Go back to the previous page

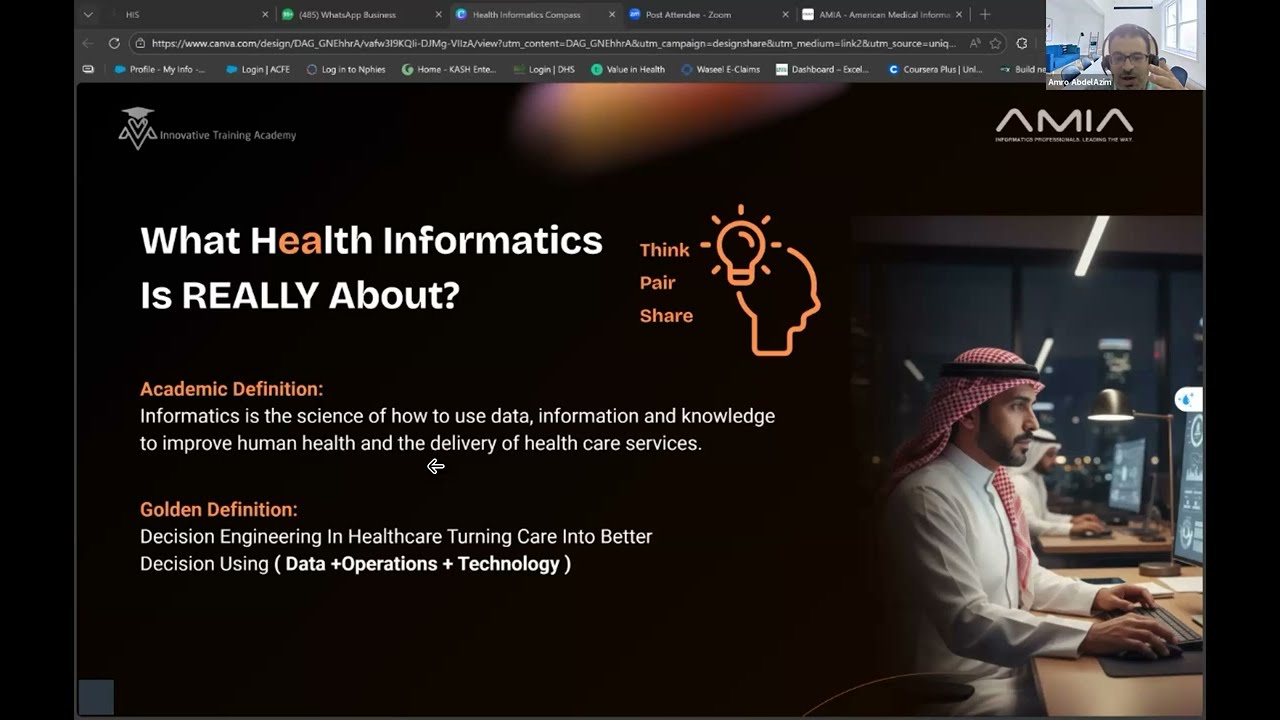click(x=88, y=43)
